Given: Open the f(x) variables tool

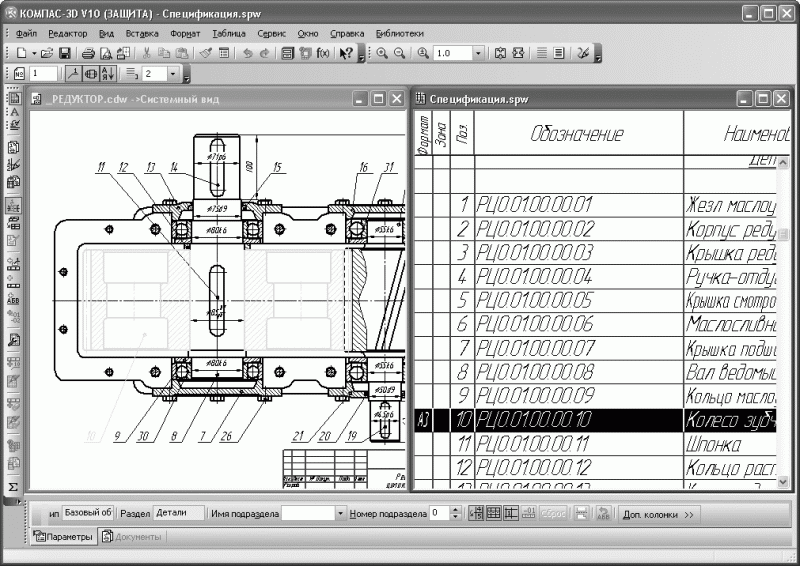Looking at the screenshot, I should (x=322, y=52).
